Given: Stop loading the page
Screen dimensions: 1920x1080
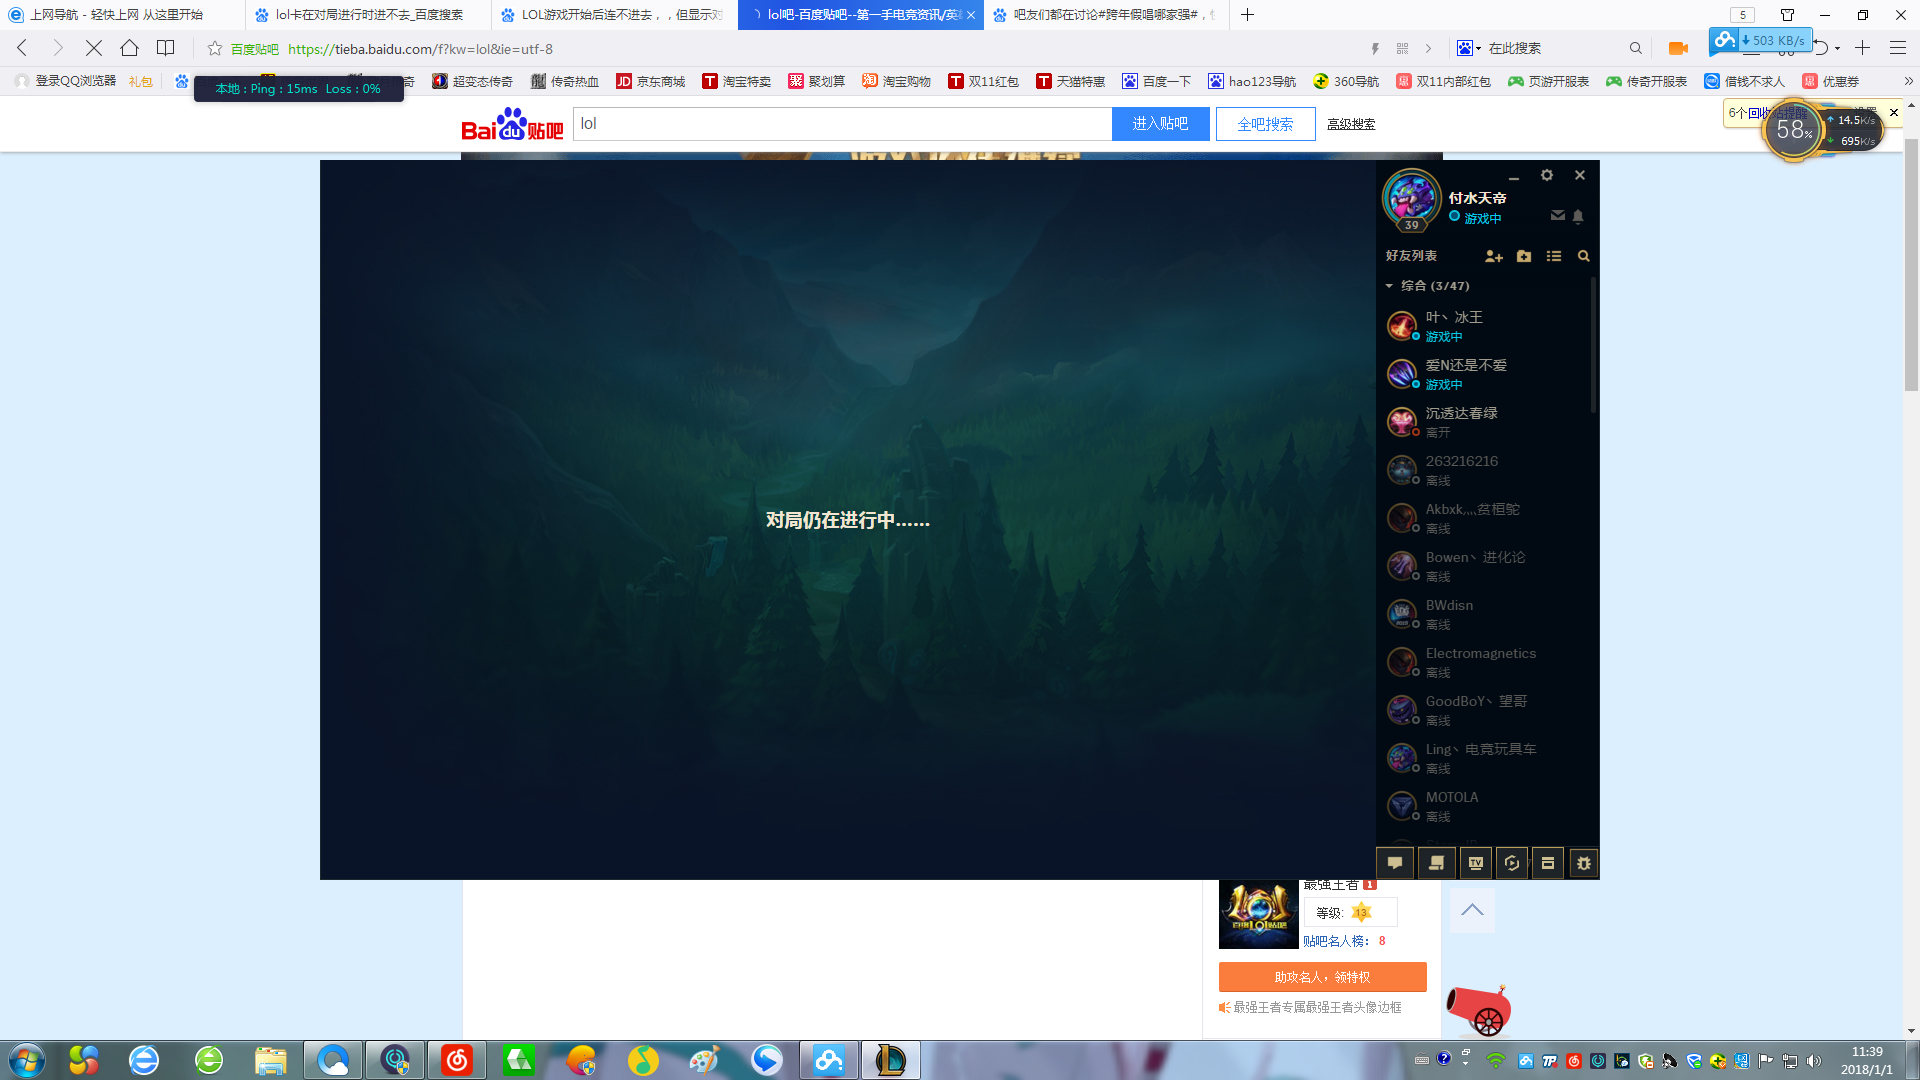Looking at the screenshot, I should [94, 48].
